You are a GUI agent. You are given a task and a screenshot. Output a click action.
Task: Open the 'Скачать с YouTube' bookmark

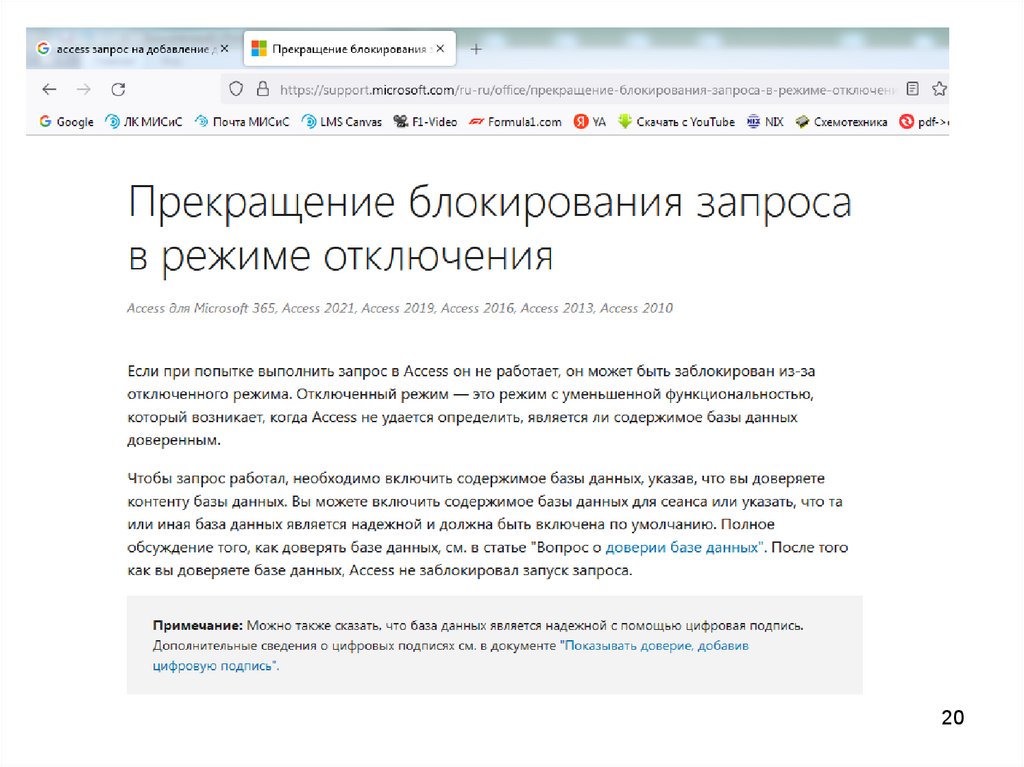tap(676, 122)
